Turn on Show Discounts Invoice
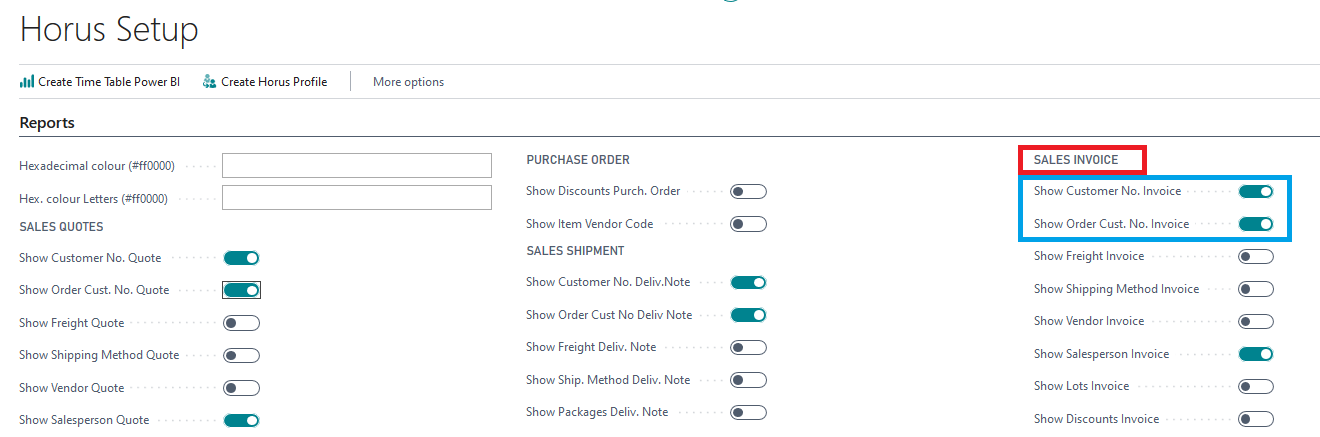This screenshot has width=1320, height=437. [1256, 419]
